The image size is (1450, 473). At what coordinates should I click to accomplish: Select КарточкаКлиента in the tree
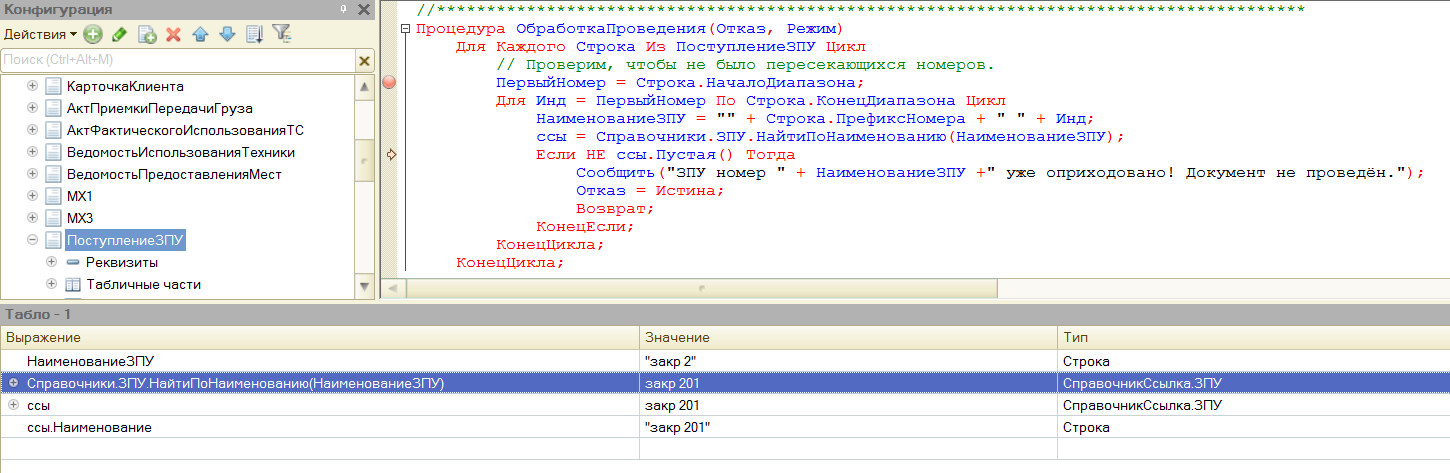click(x=125, y=86)
